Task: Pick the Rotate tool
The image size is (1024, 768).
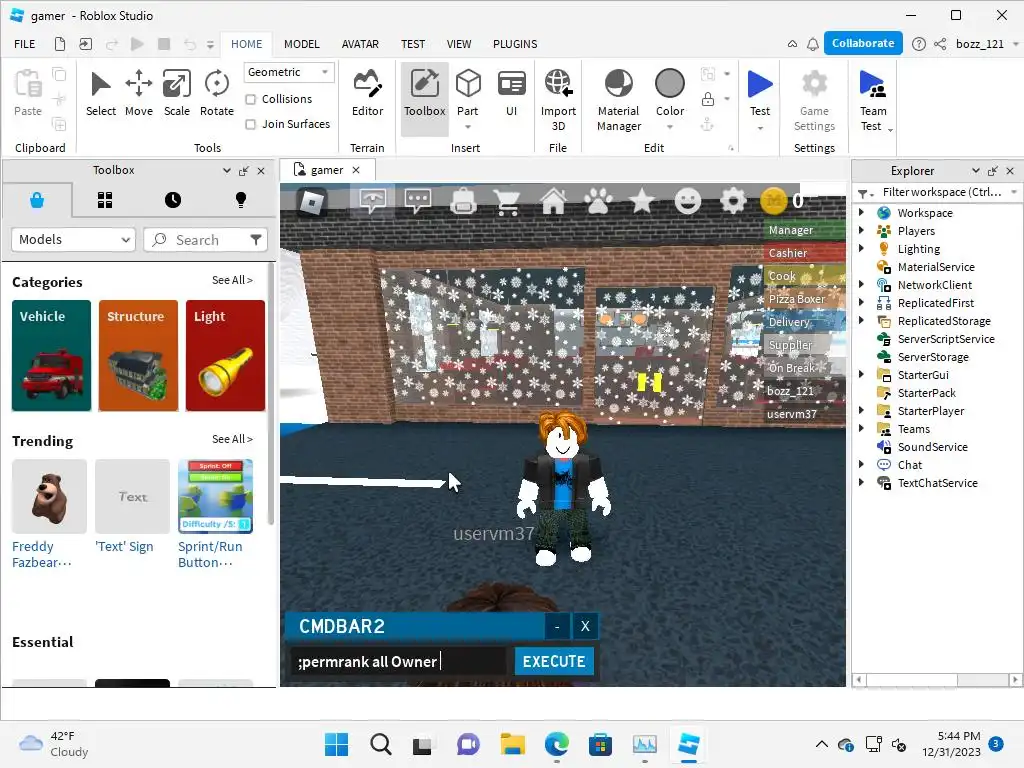Action: pyautogui.click(x=216, y=94)
